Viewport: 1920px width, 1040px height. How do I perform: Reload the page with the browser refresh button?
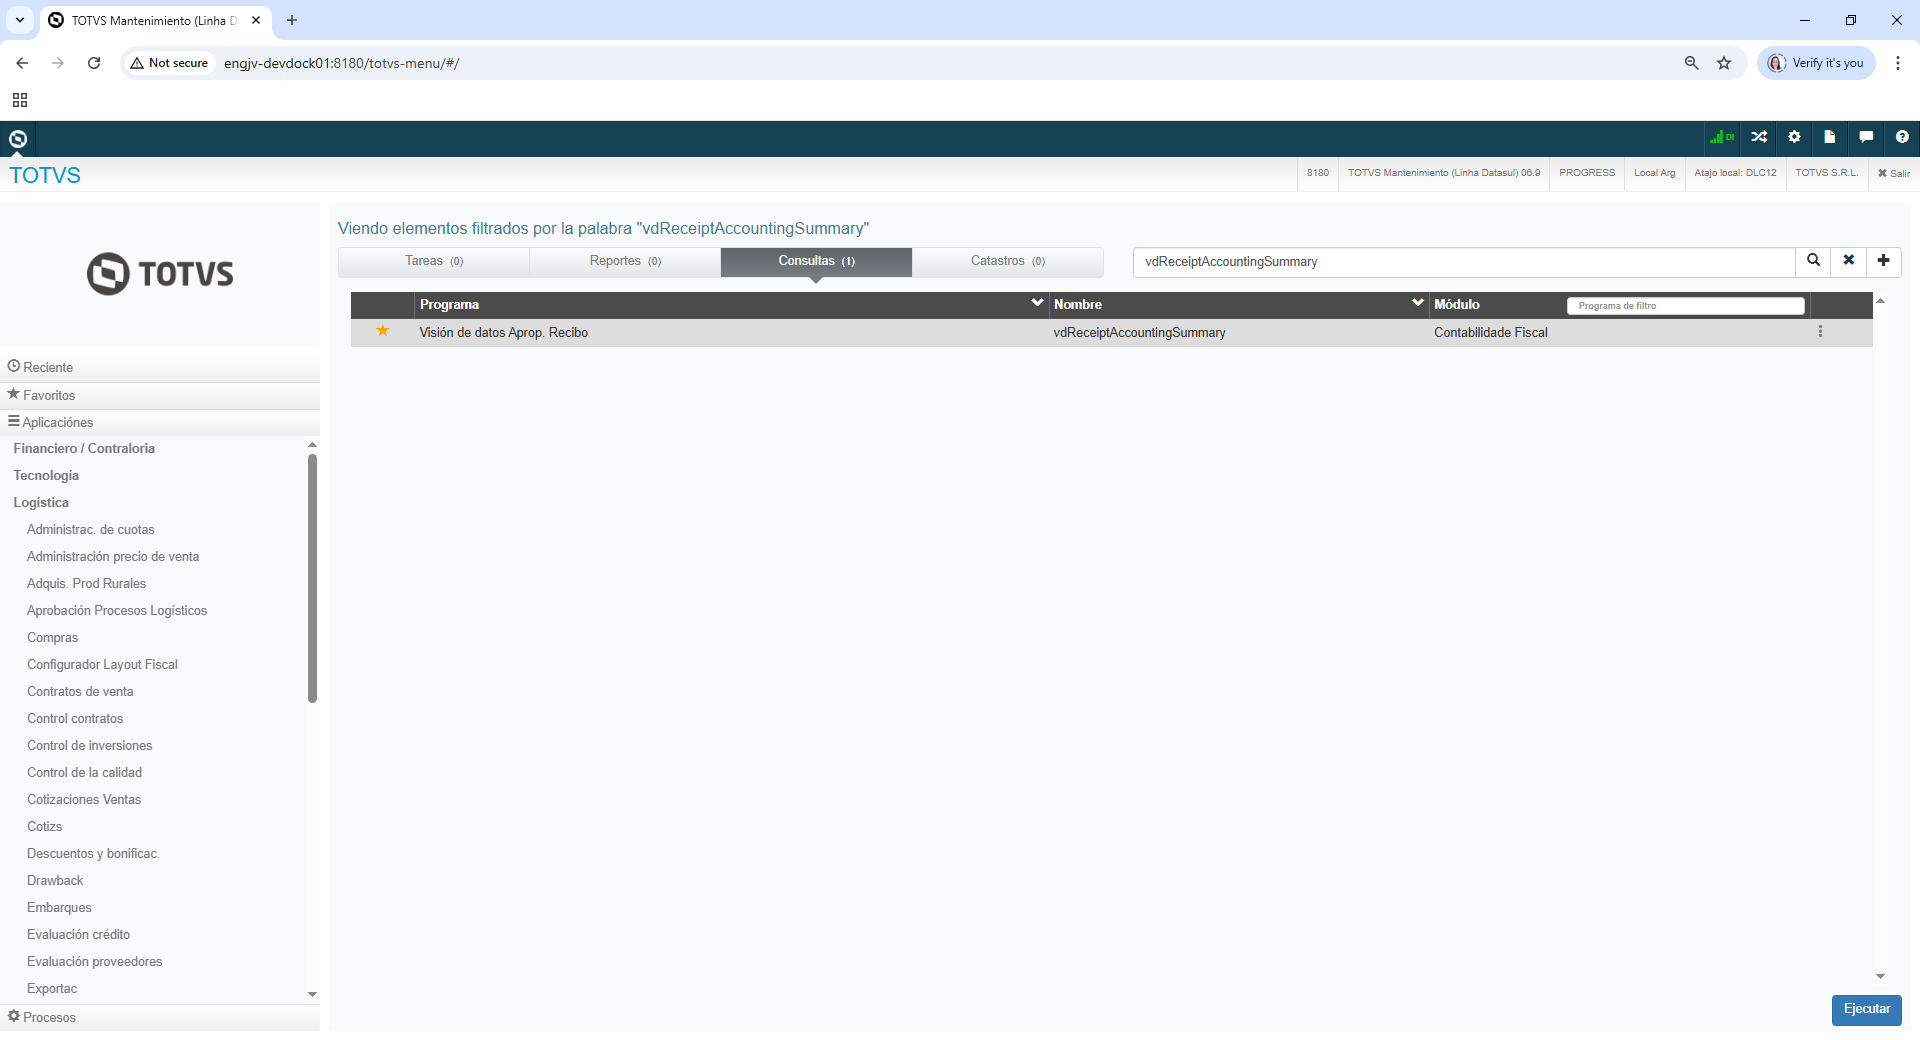click(x=94, y=63)
